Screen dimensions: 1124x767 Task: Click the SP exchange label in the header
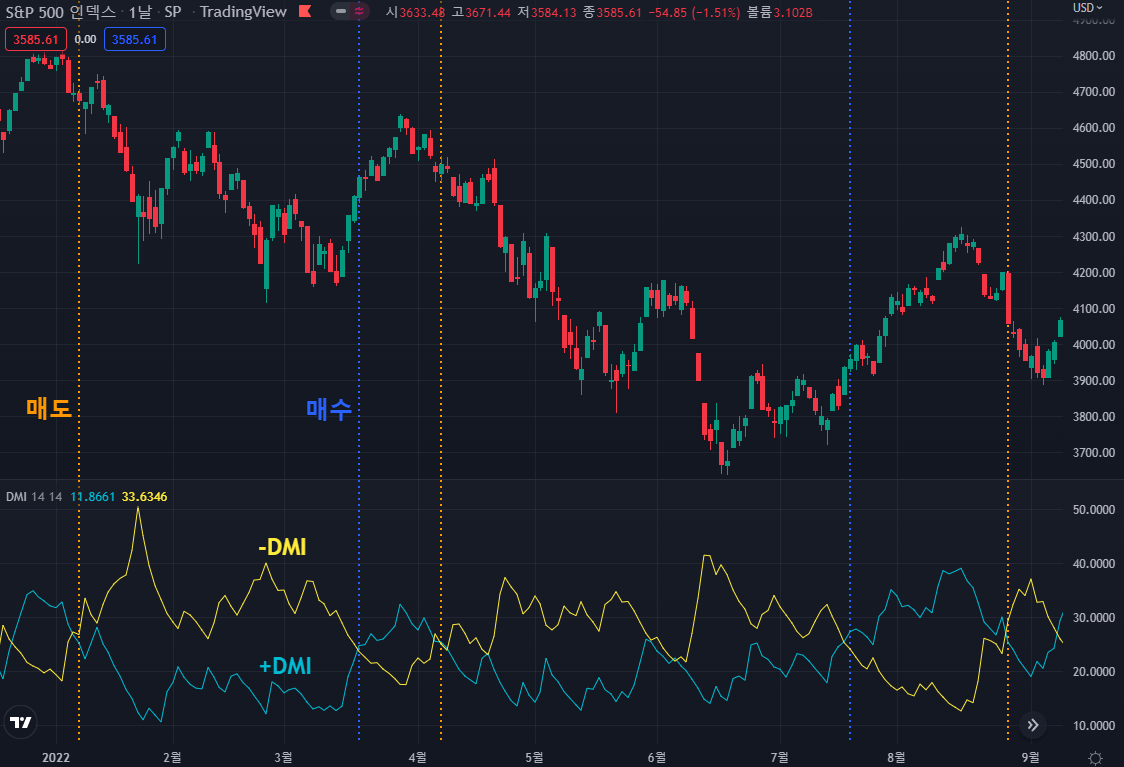click(x=173, y=11)
